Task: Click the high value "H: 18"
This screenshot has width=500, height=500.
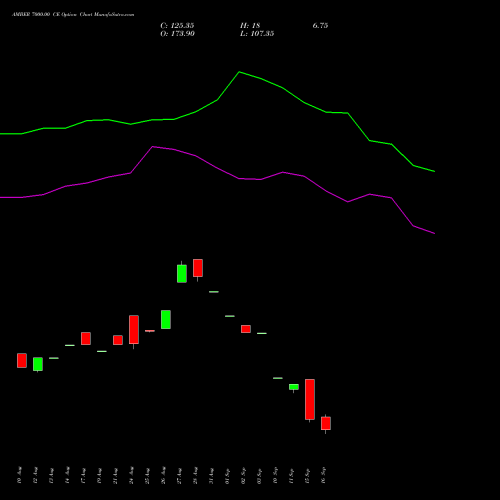Action: tap(250, 26)
